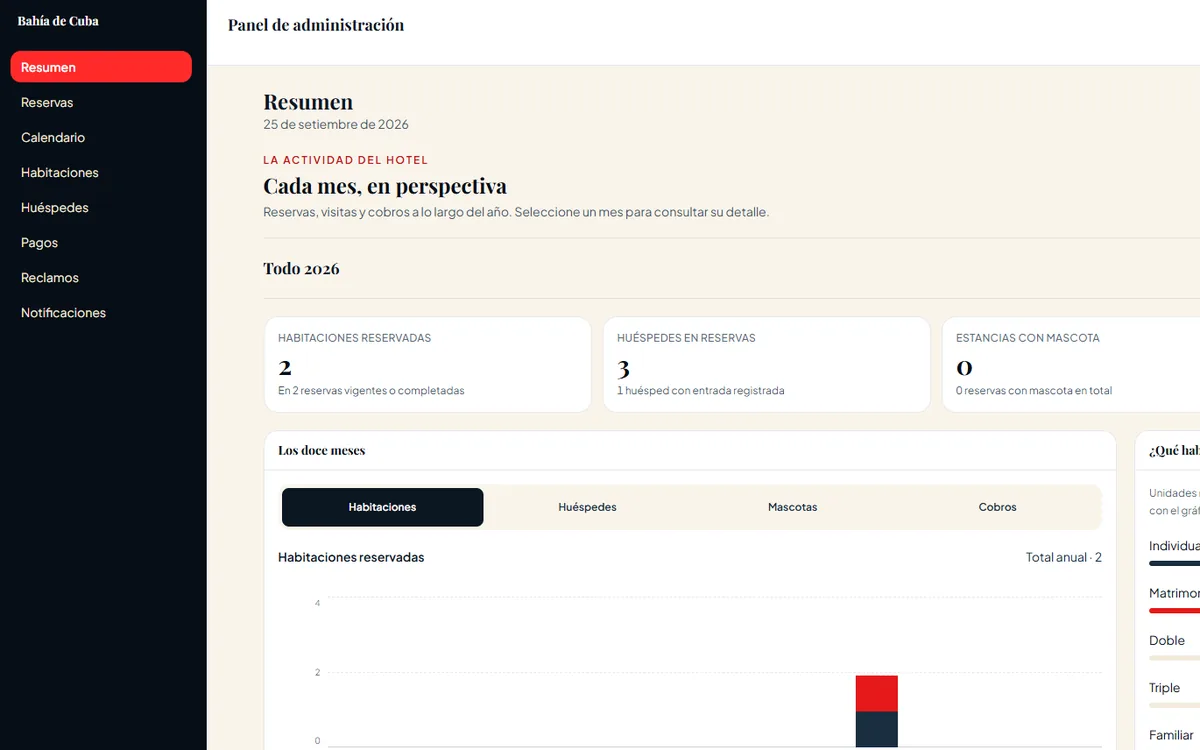Switch chart to Mascotas tab
1200x750 pixels.
793,507
